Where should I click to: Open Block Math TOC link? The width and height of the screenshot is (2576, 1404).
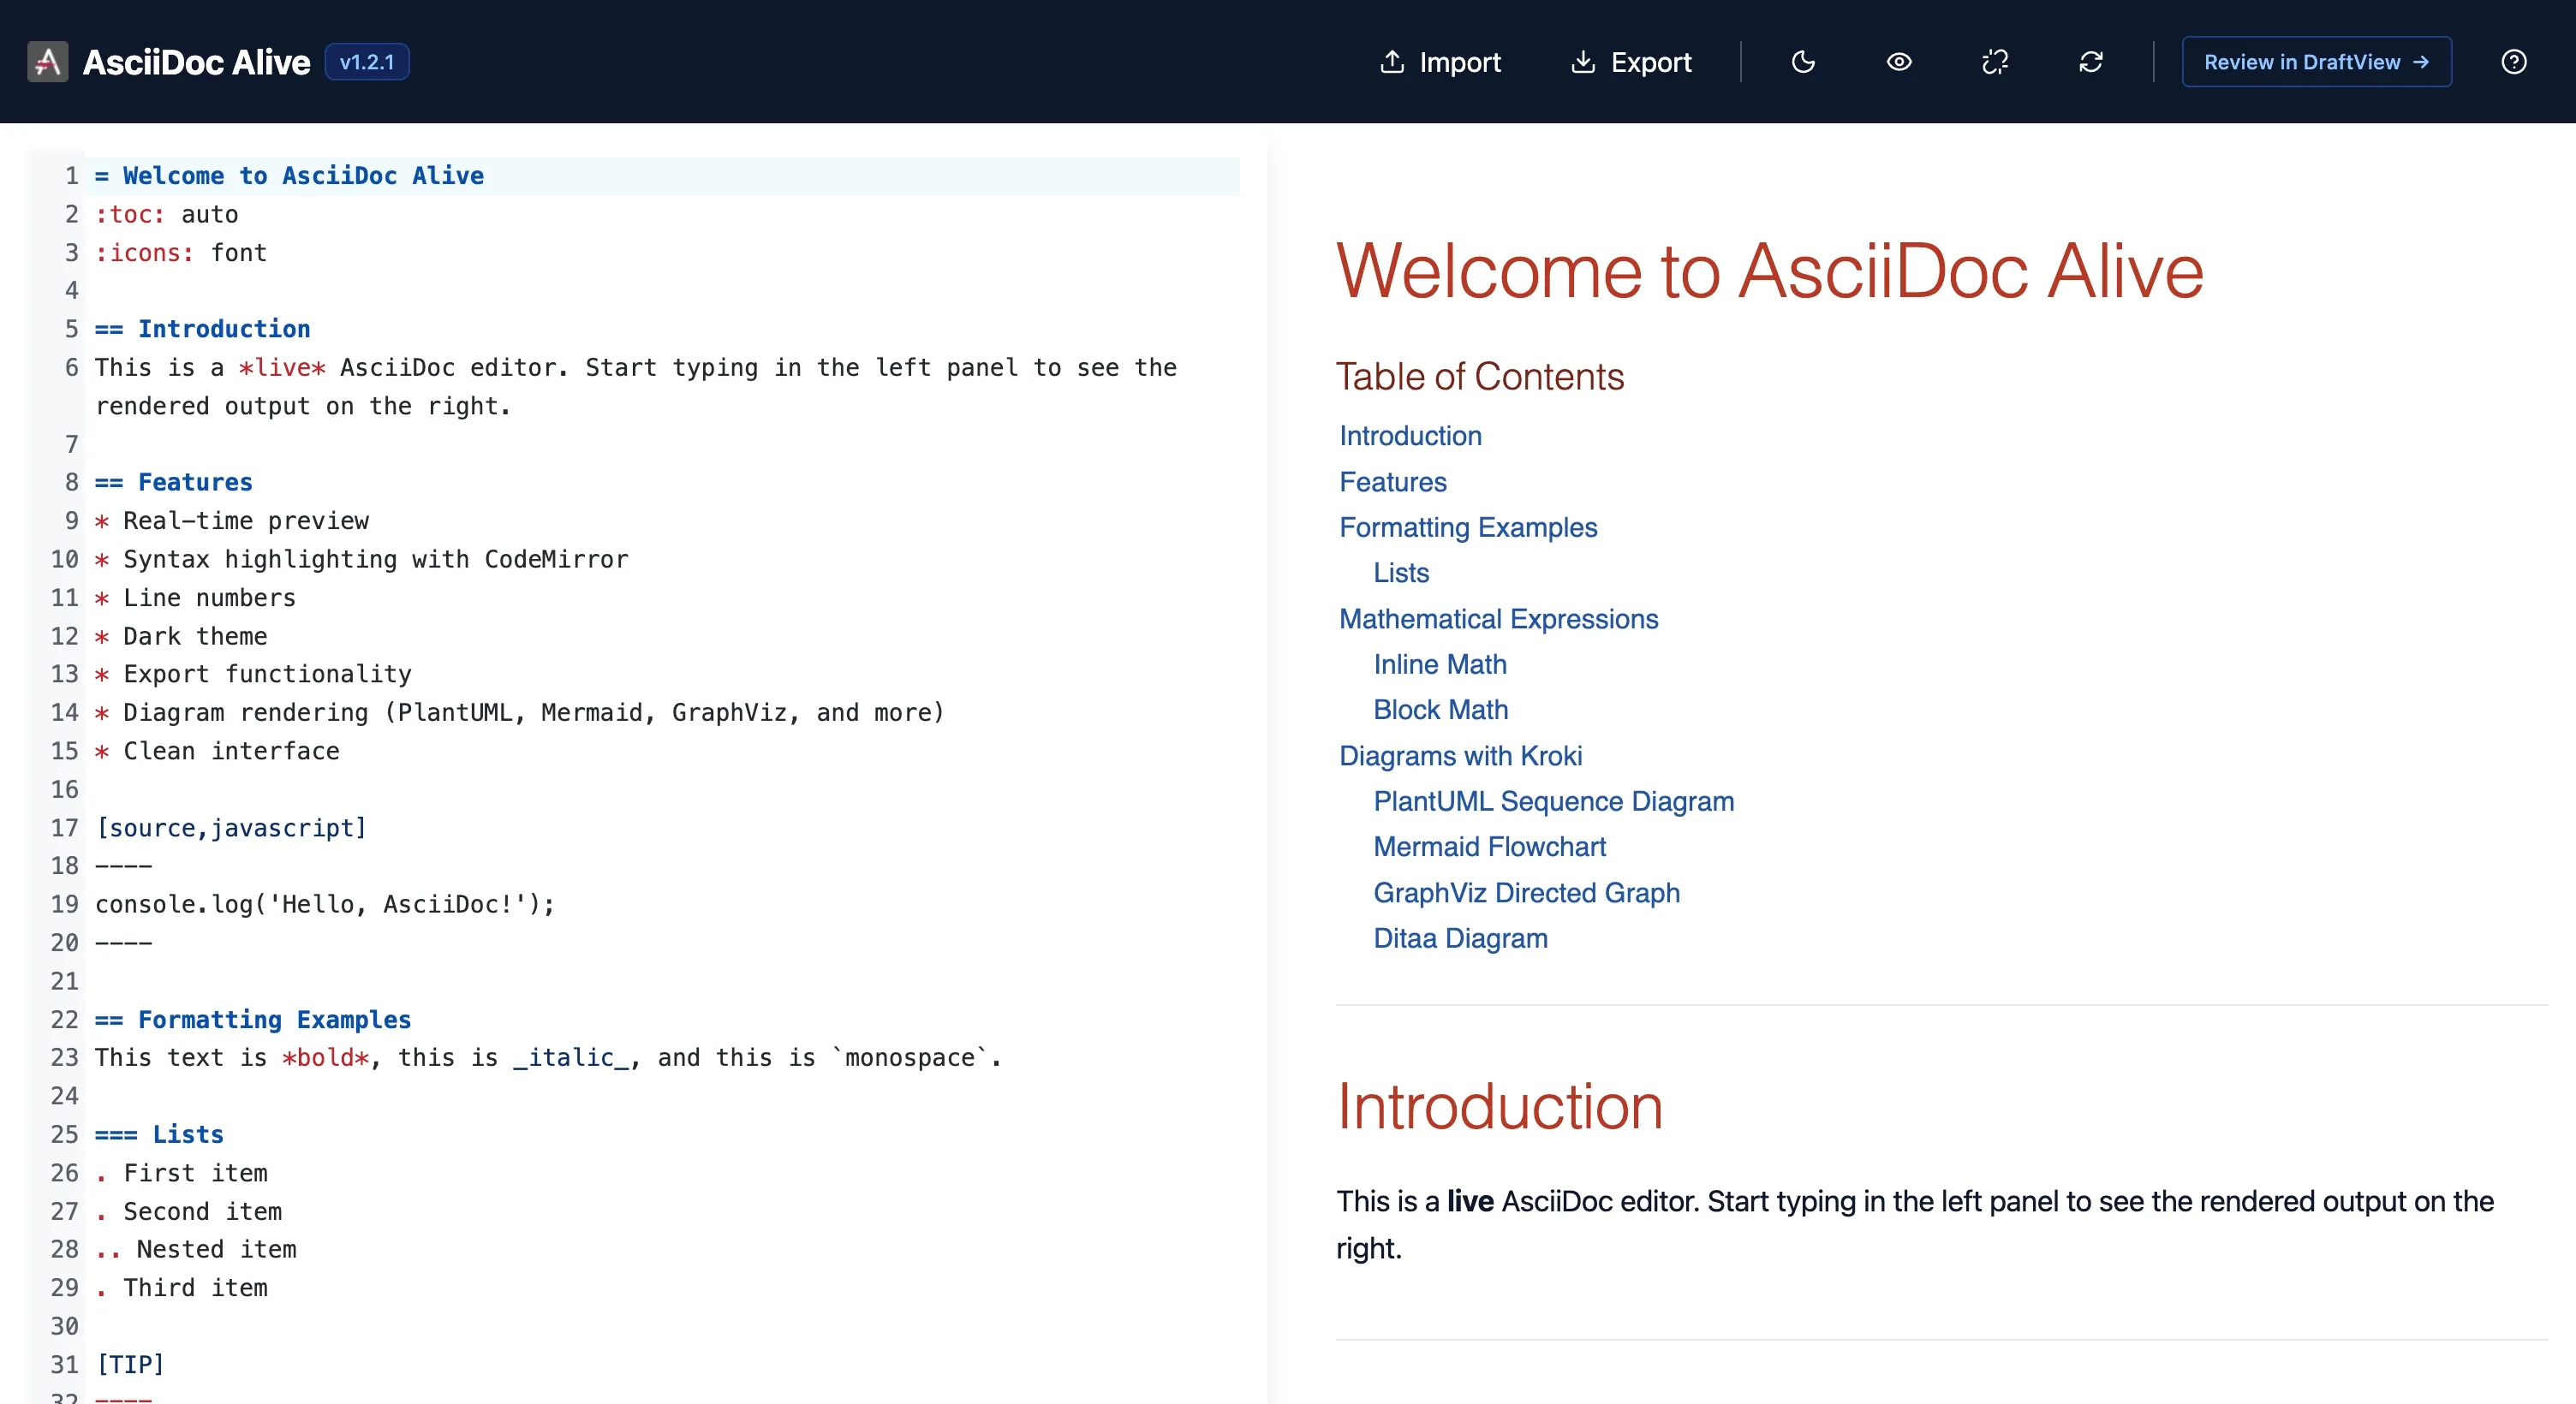[x=1441, y=710]
